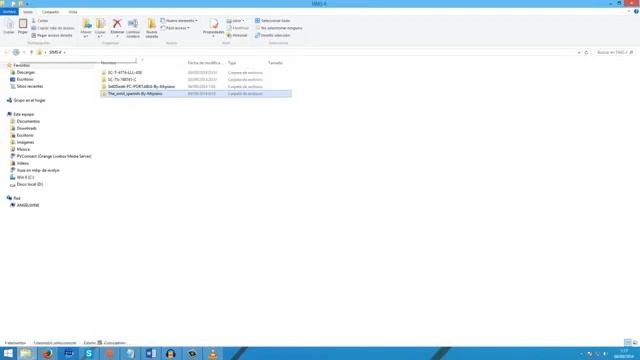Click the red X Eliminar icon
Viewport: 640px width, 360px height.
point(117,24)
